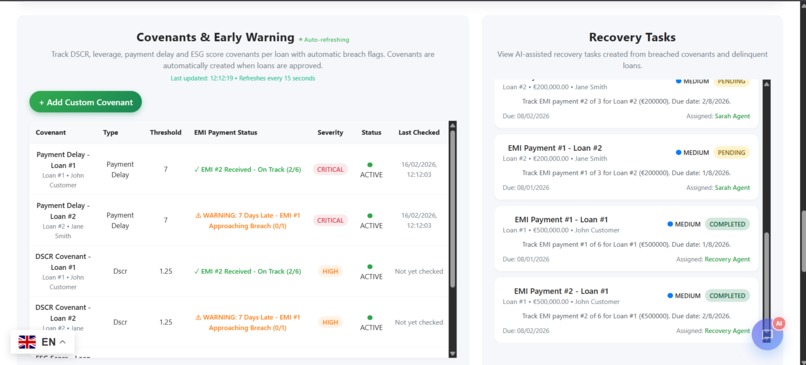Click CRITICAL badge in Payment Delay Loan #2 row
Screen dimensions: 806x365
(x=331, y=220)
